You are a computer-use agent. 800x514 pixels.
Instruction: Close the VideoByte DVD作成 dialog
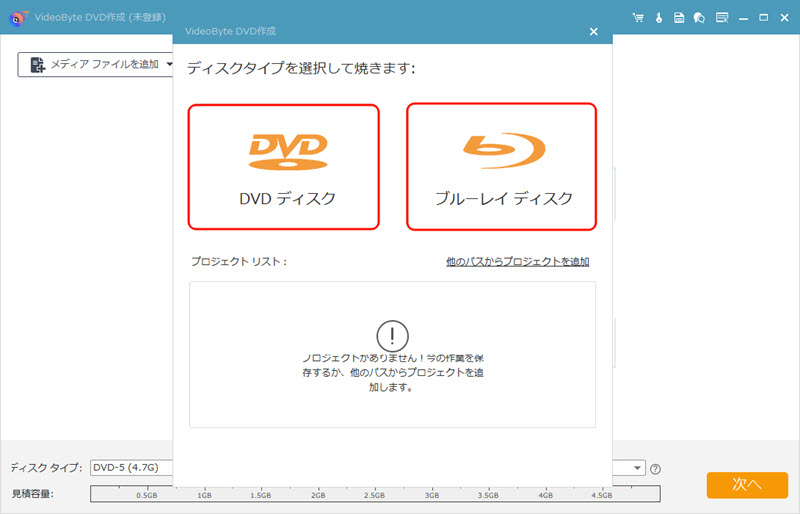[593, 32]
